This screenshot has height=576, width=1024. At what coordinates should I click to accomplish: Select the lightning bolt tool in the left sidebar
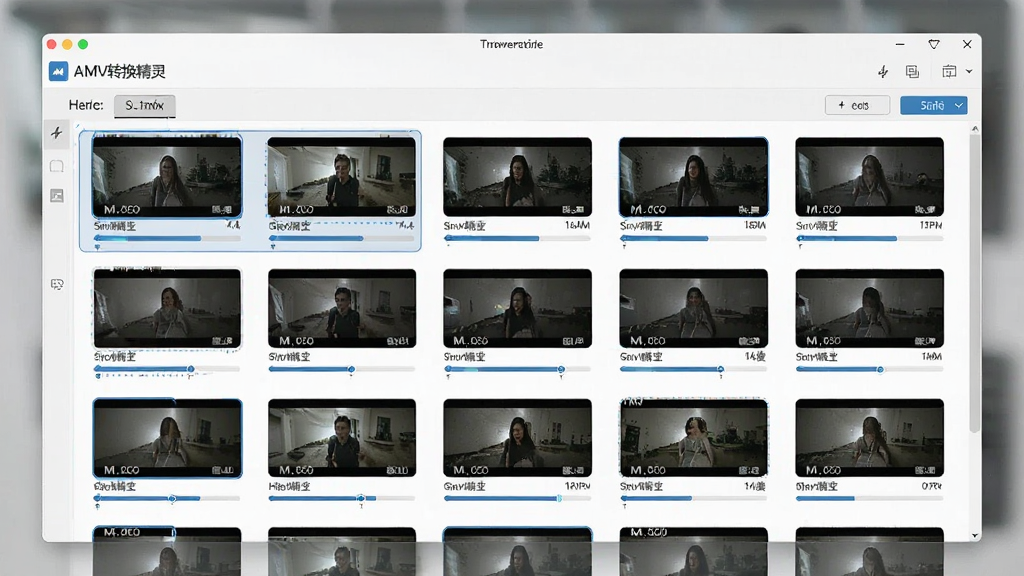click(57, 133)
